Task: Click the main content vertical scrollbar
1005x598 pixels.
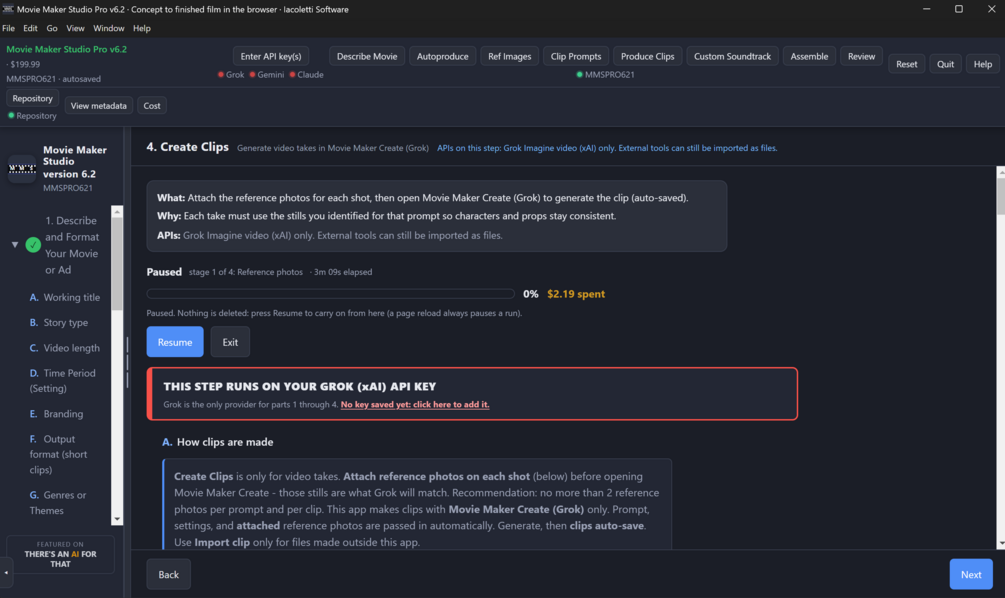Action: (x=1000, y=358)
